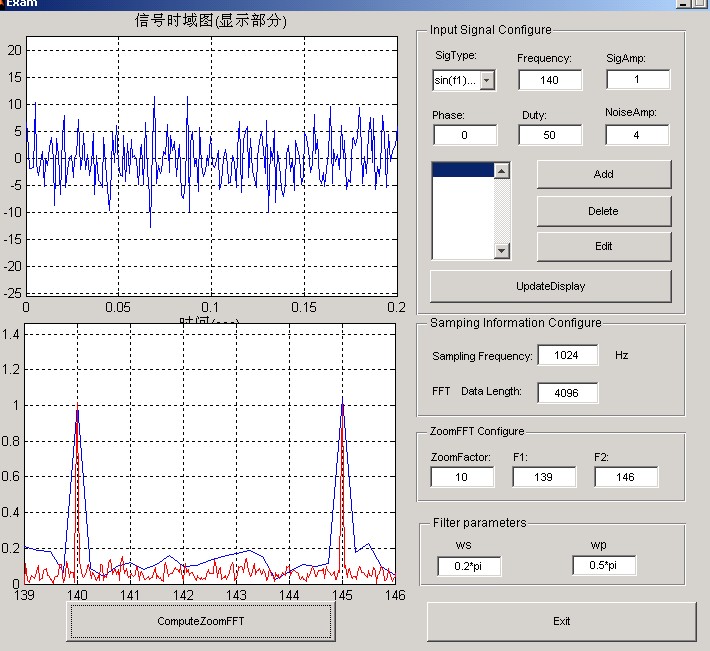
Task: Click the signal list scroll up arrow
Action: [502, 171]
